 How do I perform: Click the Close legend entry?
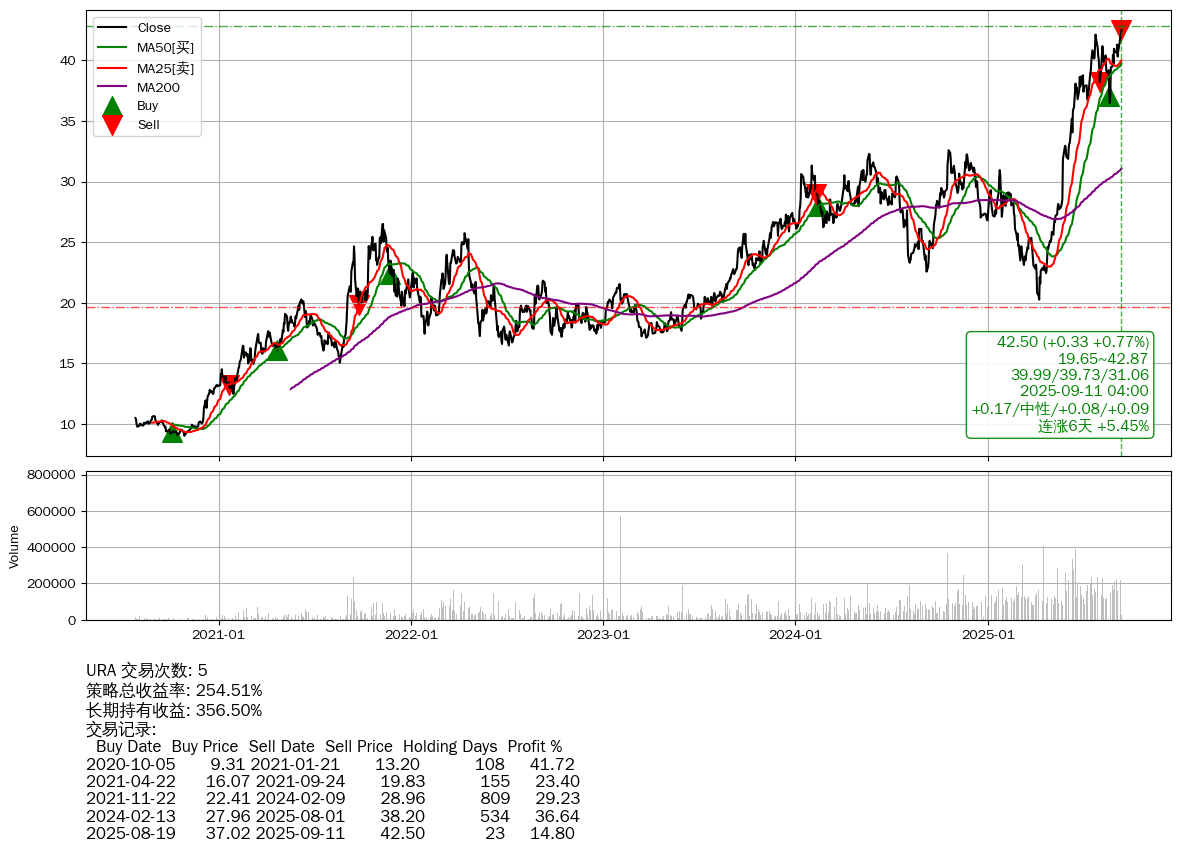tap(154, 28)
